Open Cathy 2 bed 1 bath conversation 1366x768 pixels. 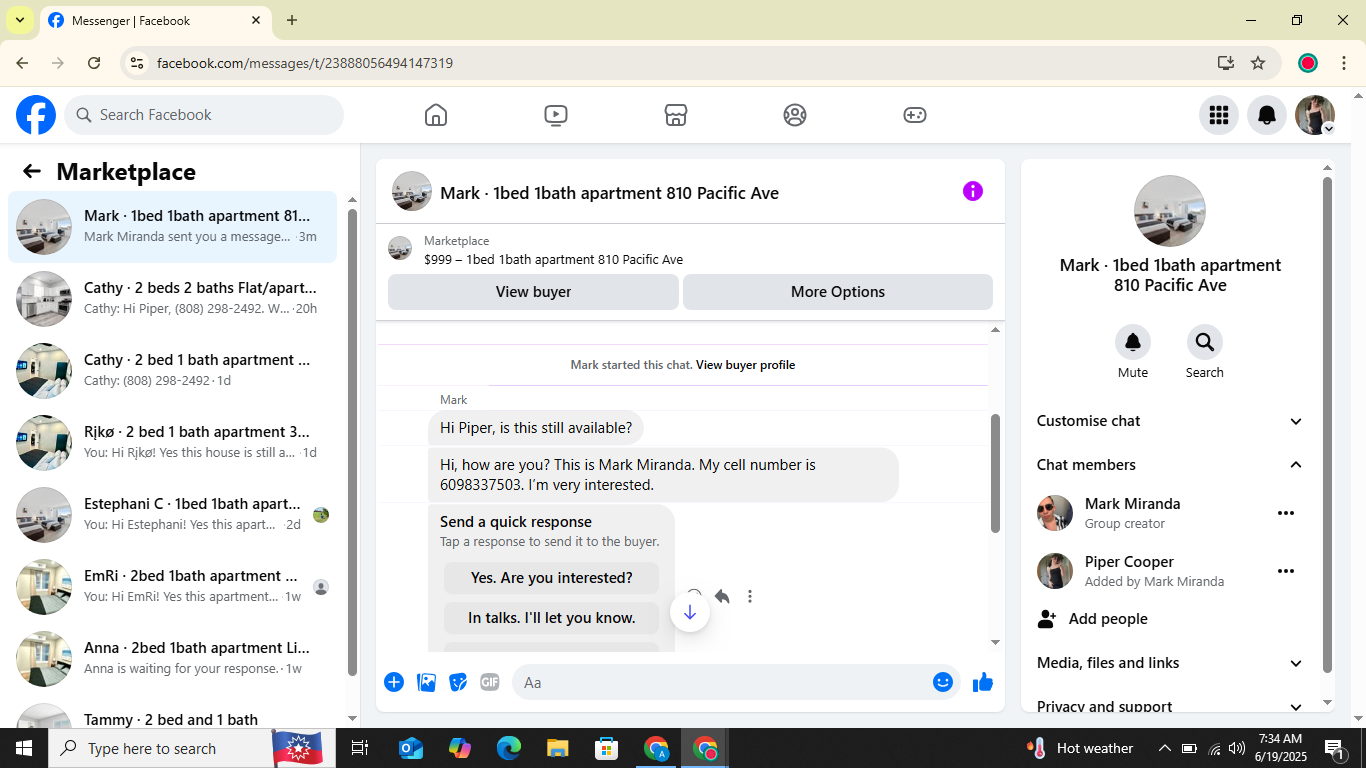172,371
